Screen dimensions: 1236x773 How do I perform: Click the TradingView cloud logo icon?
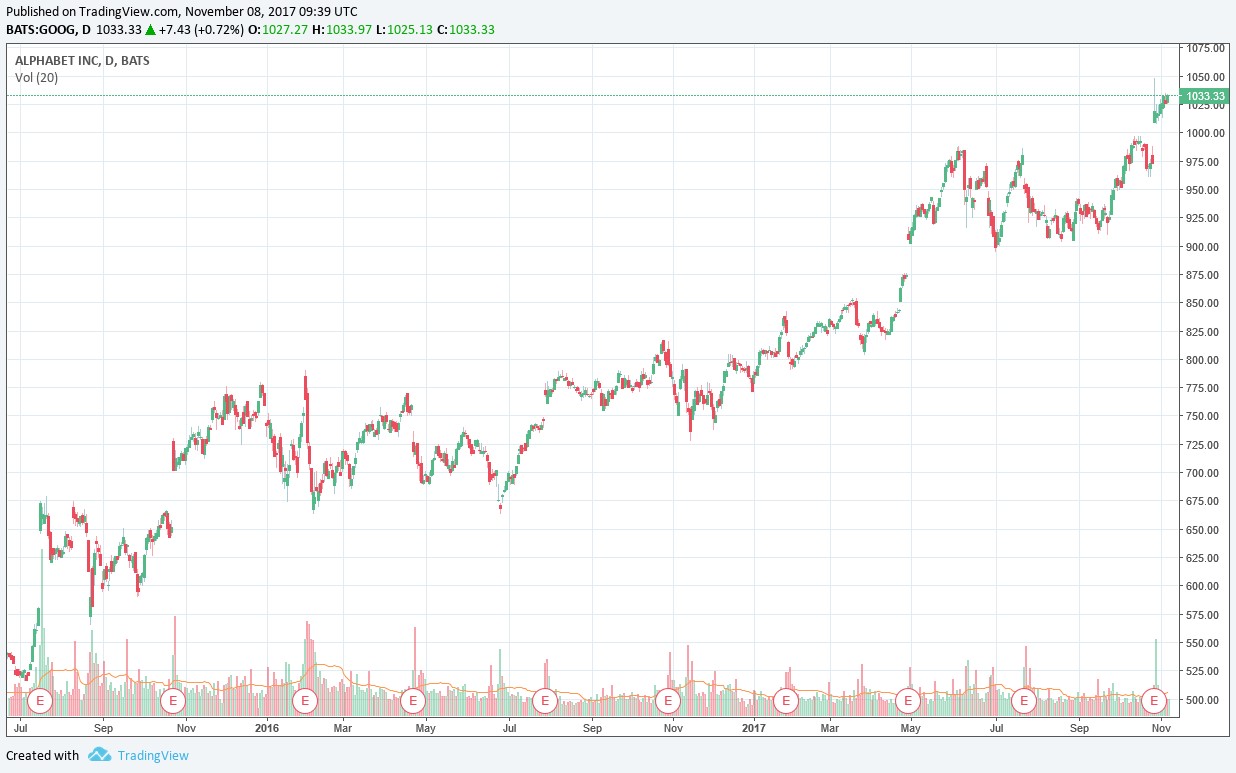tap(98, 755)
